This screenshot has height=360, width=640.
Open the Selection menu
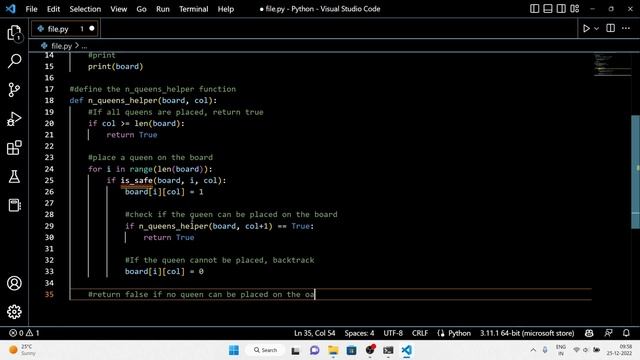85,9
